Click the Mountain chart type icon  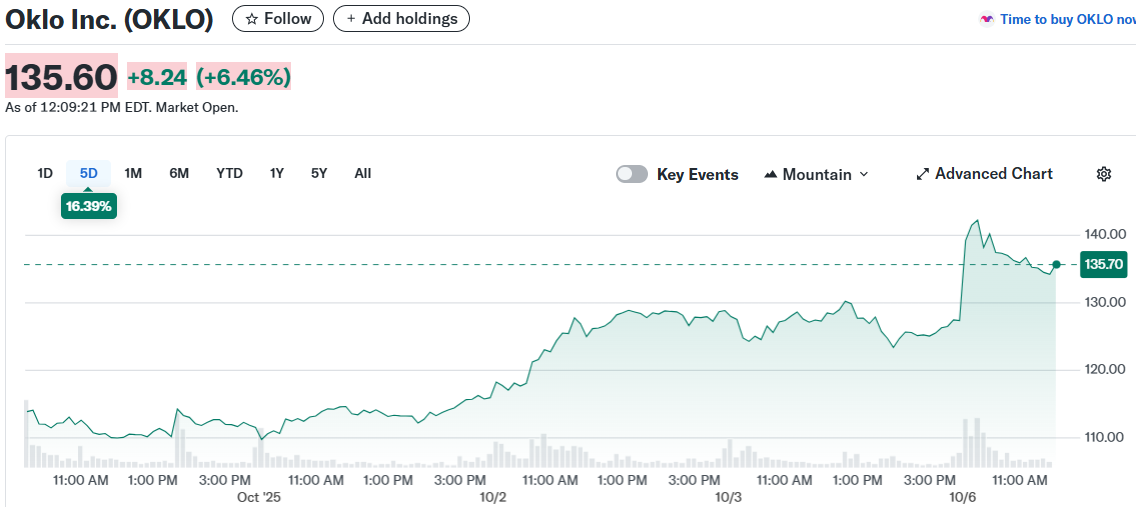coord(770,174)
